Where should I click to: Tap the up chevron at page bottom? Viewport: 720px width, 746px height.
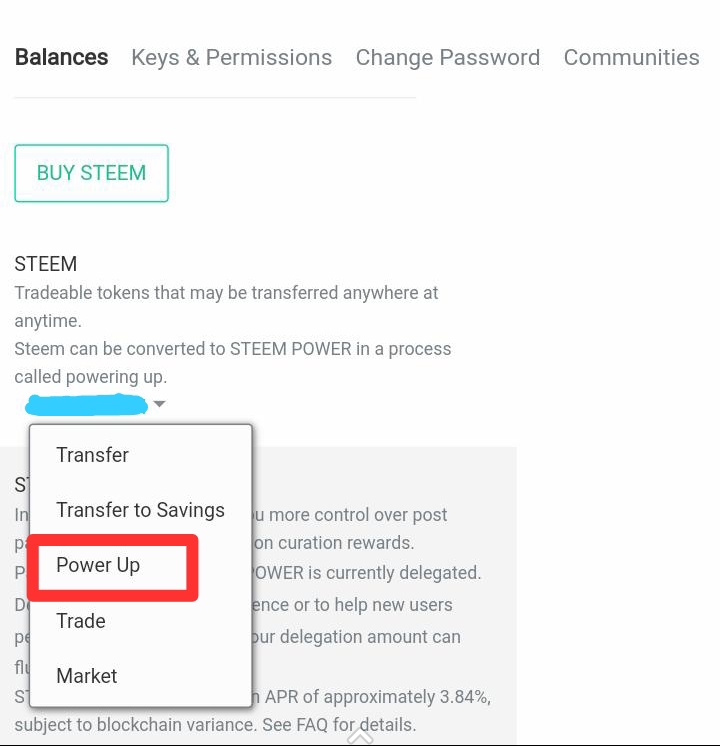pos(360,736)
